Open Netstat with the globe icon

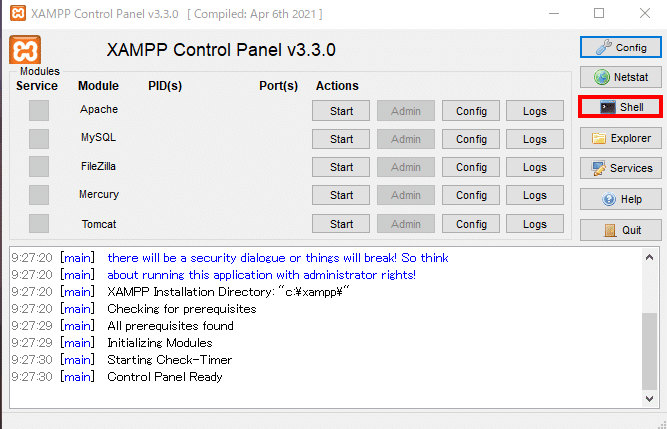(x=621, y=77)
